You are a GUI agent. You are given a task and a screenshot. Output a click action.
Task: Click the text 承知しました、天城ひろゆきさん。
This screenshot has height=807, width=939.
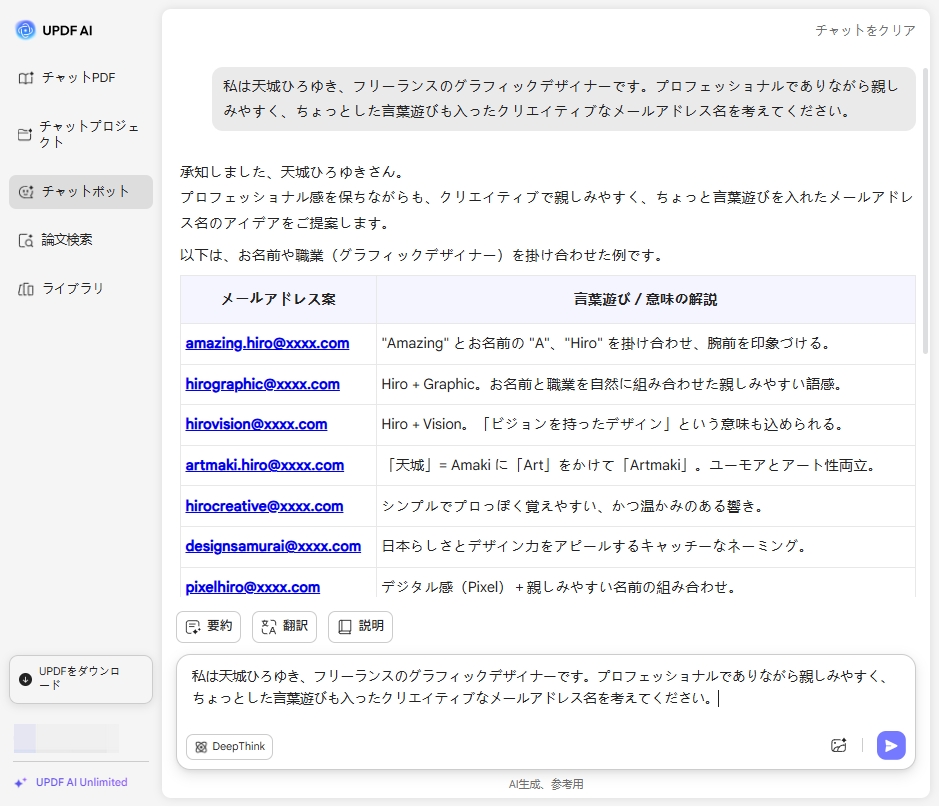tap(293, 172)
